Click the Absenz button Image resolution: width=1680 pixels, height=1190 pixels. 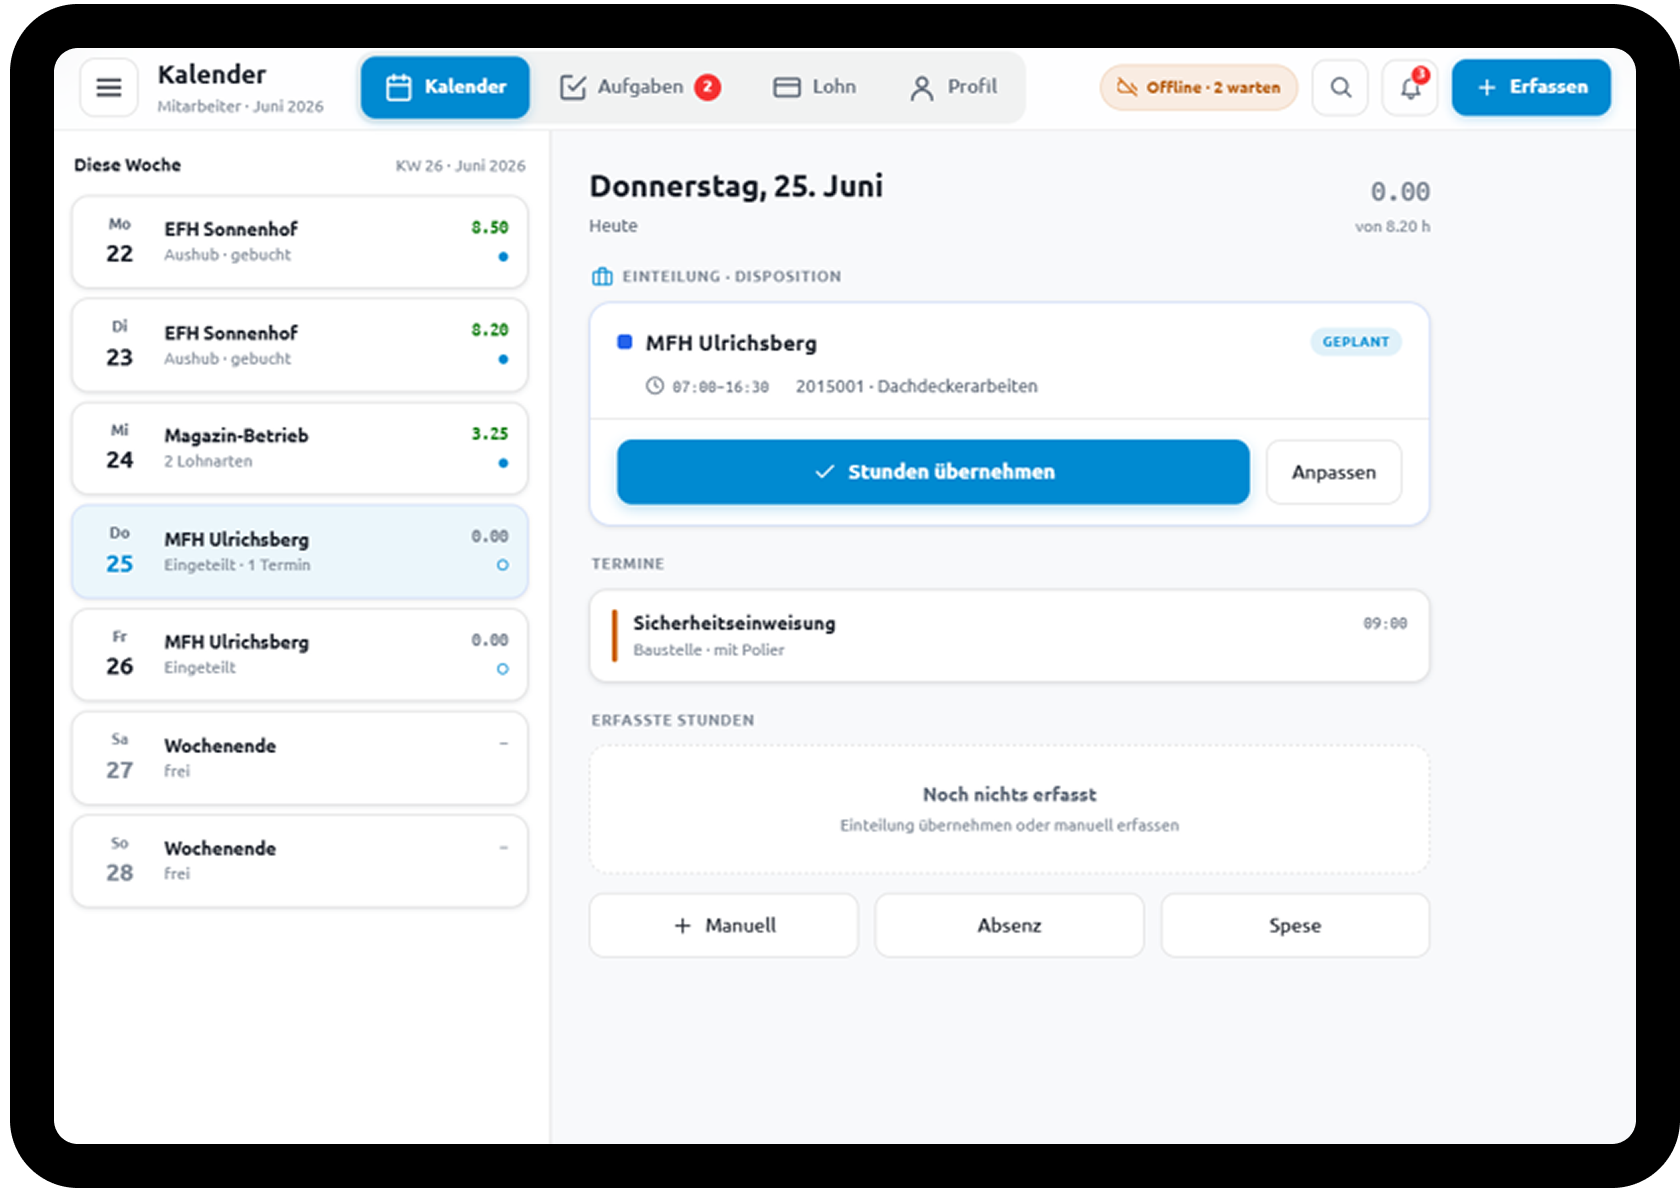click(x=1009, y=925)
